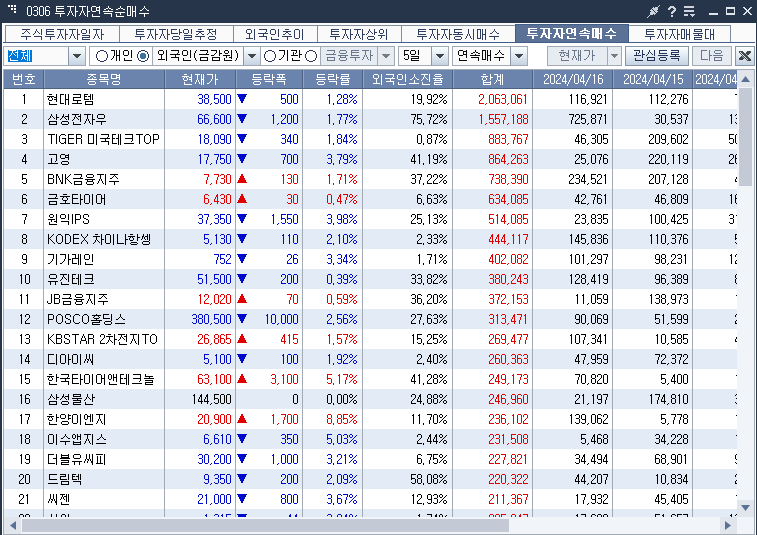
Task: Open help question mark icon
Action: pyautogui.click(x=672, y=11)
